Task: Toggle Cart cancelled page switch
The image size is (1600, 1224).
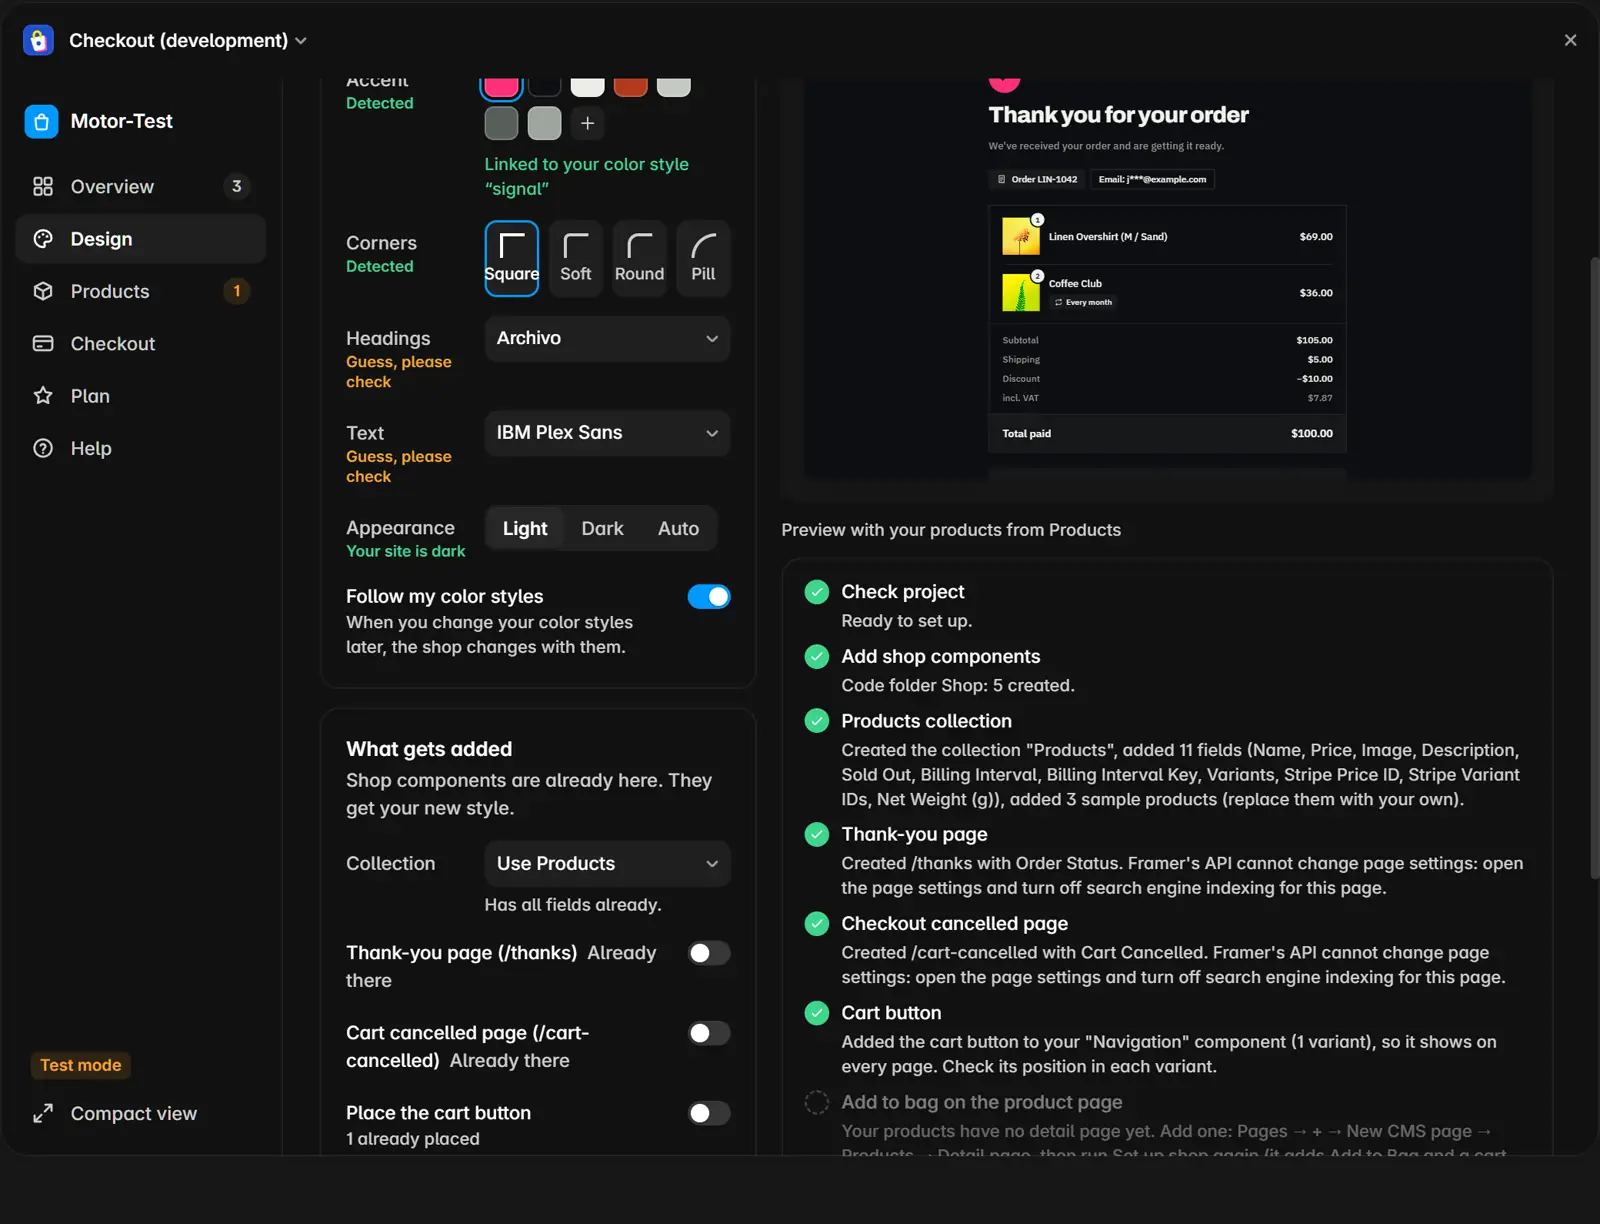Action: click(x=709, y=1033)
